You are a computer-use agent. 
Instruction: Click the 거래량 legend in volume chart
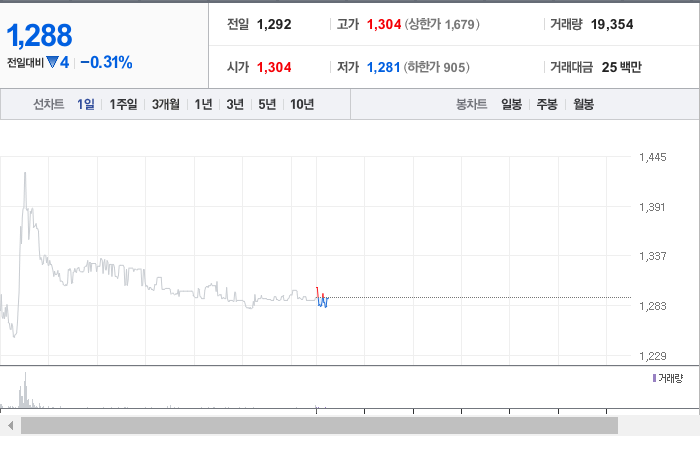(x=668, y=379)
